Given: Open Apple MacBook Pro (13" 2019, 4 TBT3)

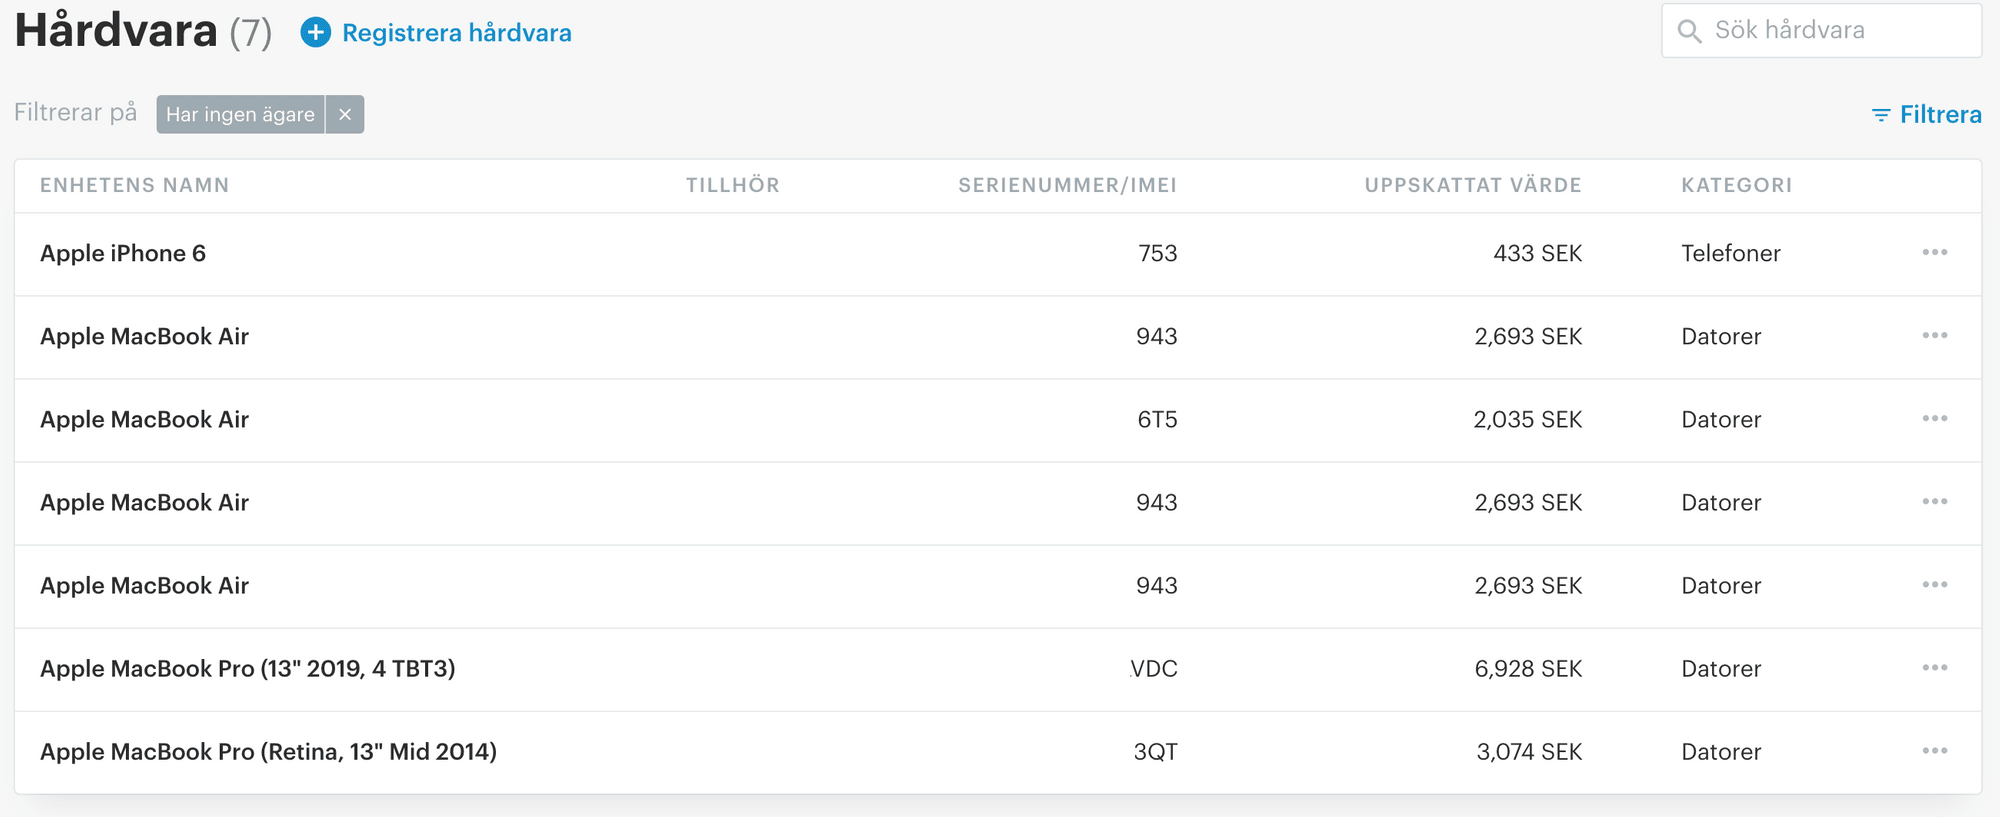Looking at the screenshot, I should point(248,668).
